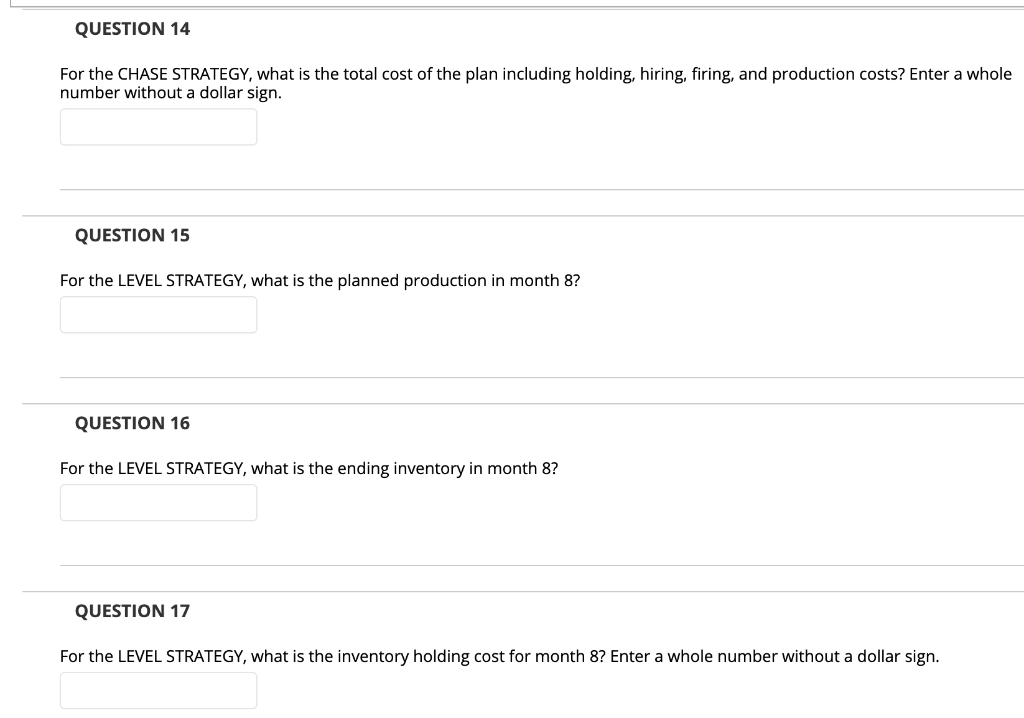
Task: Select the QUESTION 17 heading
Action: tap(131, 611)
